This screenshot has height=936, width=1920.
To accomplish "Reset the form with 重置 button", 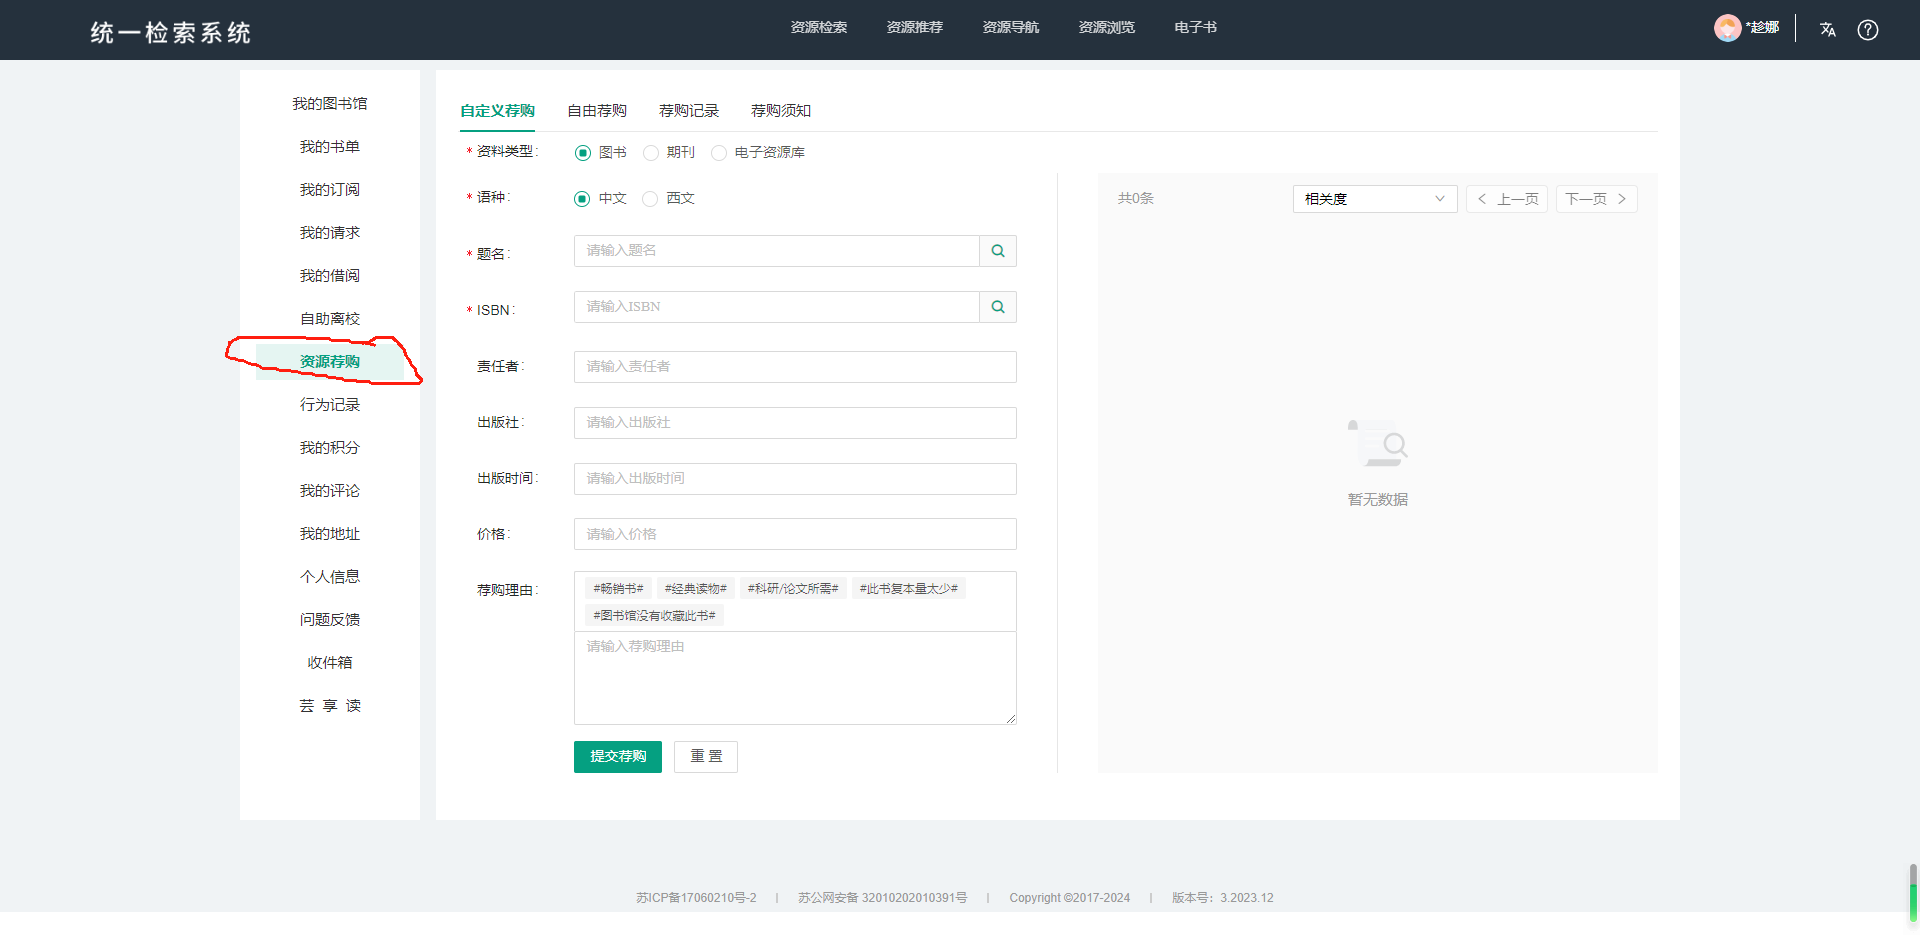I will [x=706, y=757].
